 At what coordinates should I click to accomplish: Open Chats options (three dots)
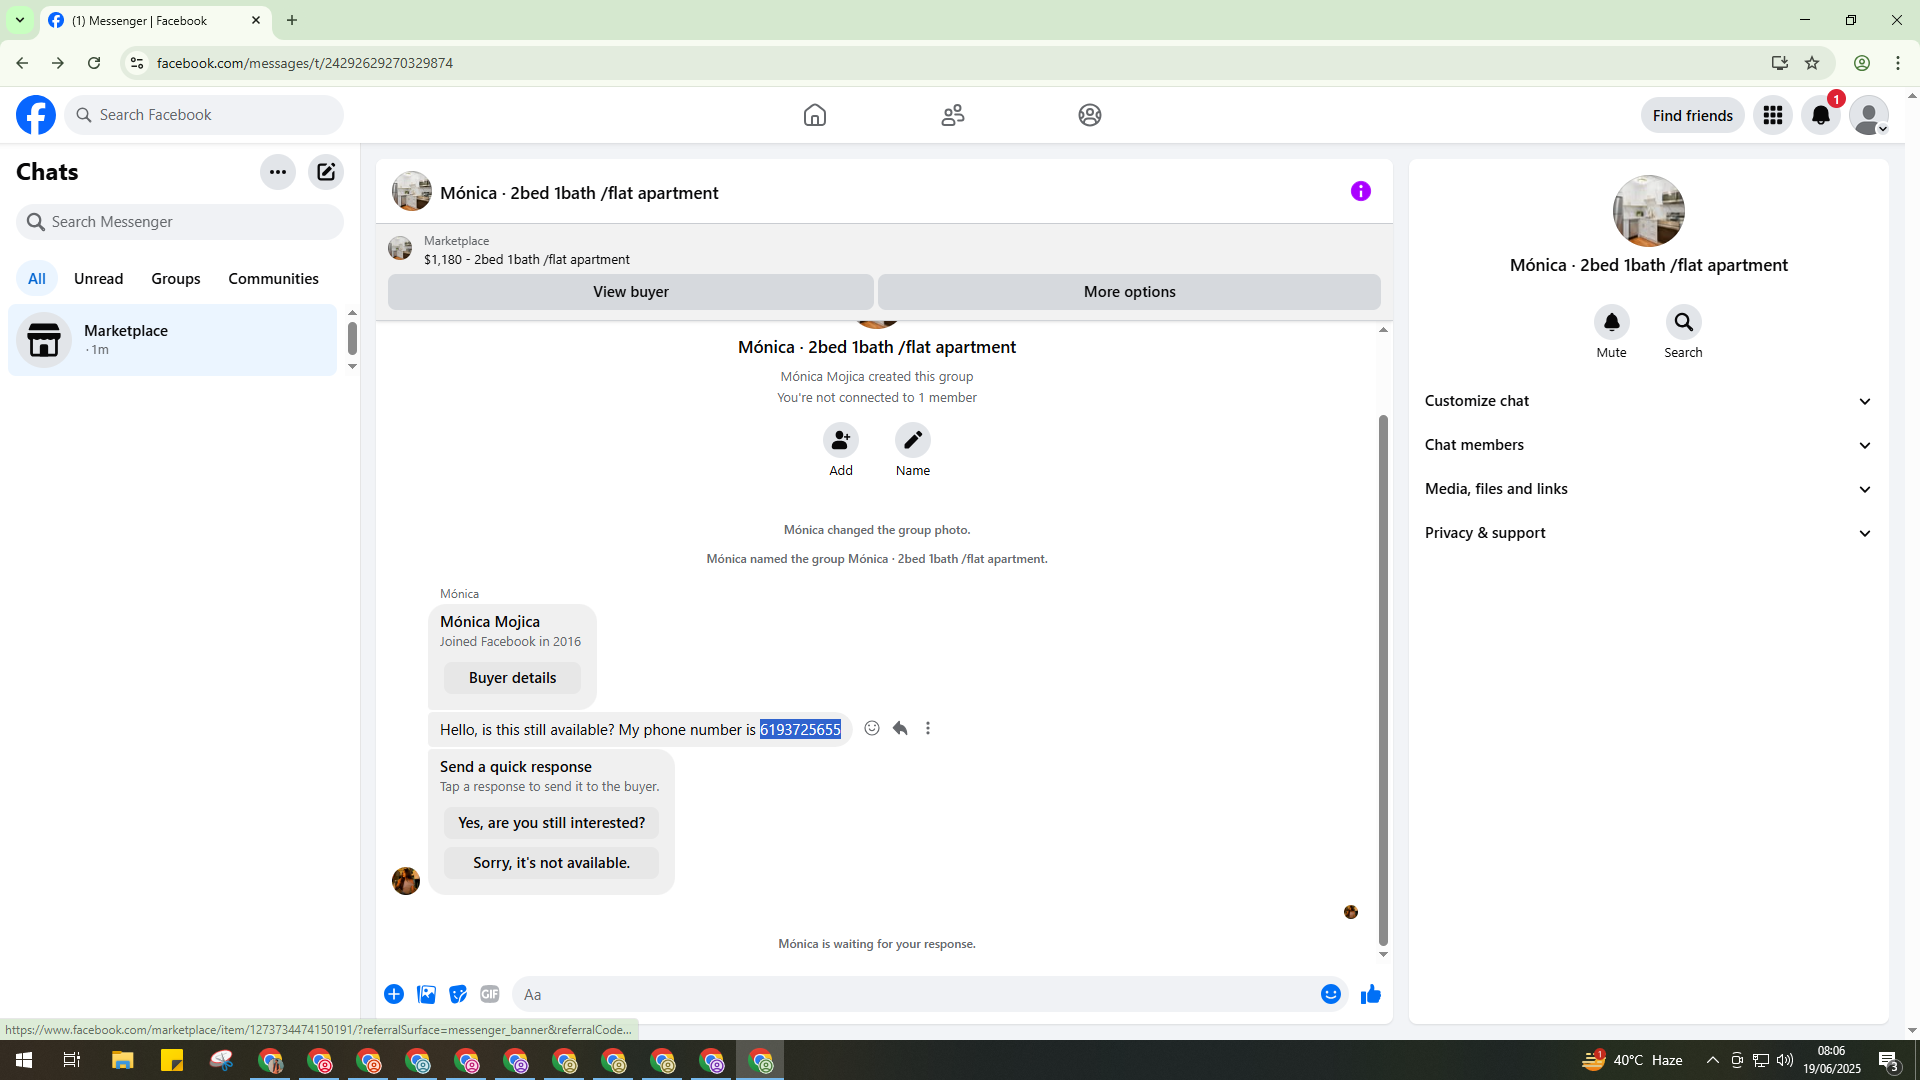(278, 172)
